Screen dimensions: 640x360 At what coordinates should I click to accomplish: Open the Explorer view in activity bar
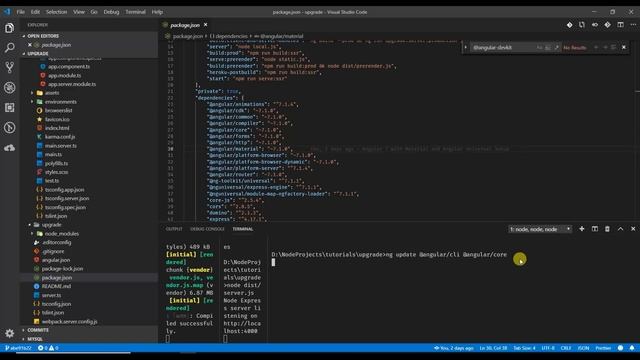click(x=9, y=28)
